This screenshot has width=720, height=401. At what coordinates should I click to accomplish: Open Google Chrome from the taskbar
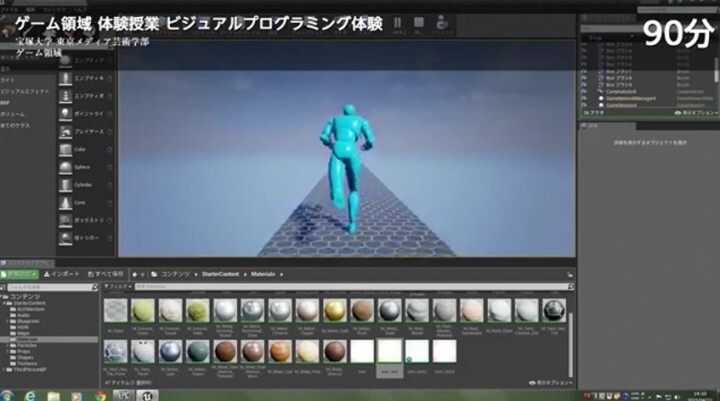coord(100,396)
